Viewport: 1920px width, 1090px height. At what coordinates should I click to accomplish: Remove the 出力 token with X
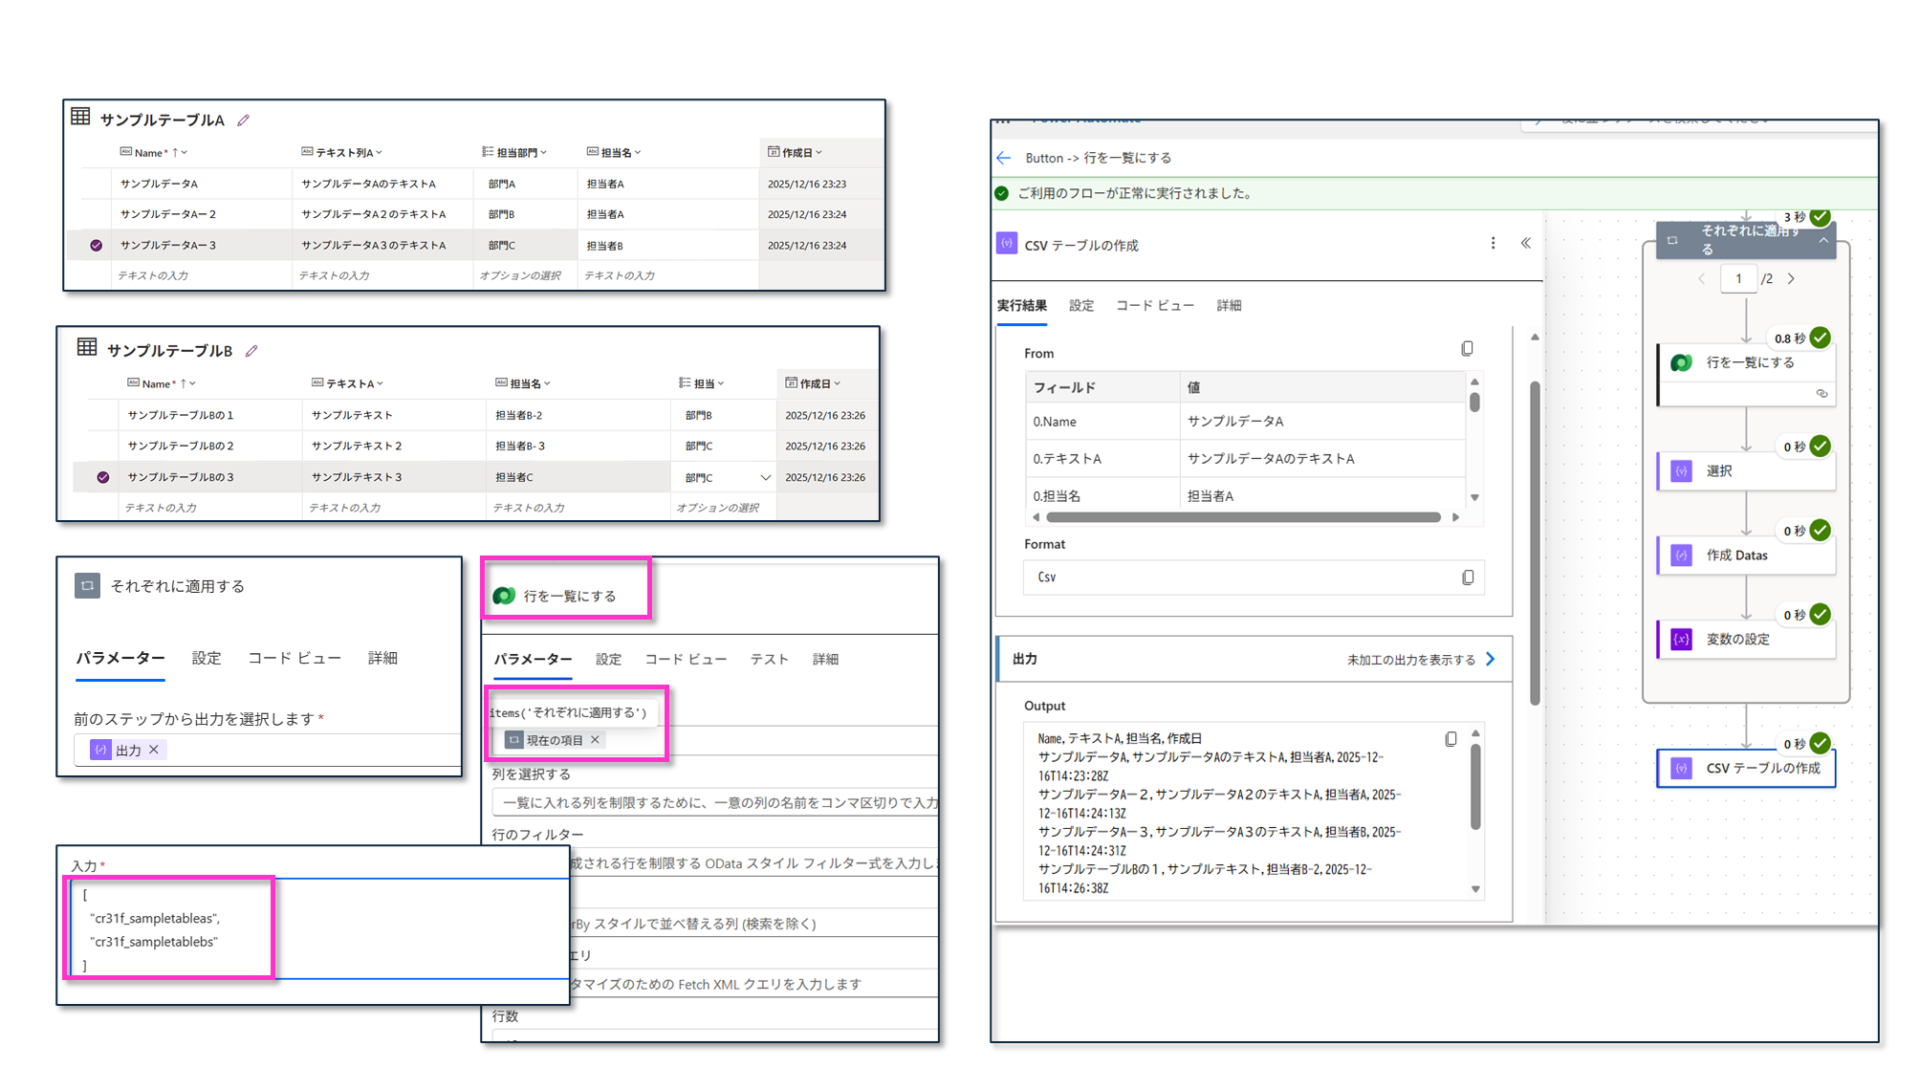coord(154,750)
